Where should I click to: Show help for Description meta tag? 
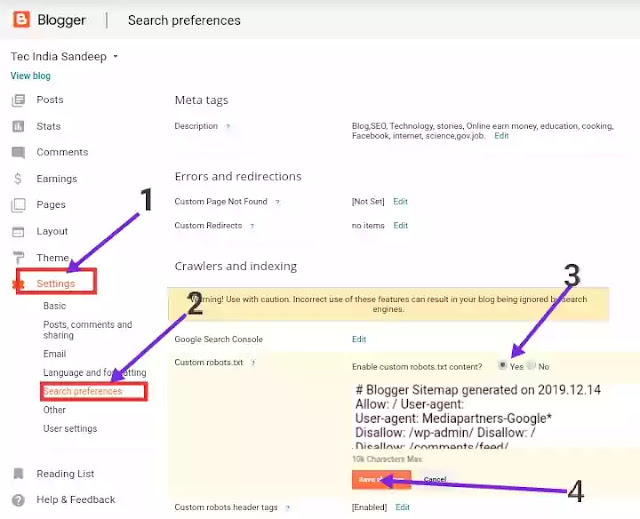[x=228, y=126]
